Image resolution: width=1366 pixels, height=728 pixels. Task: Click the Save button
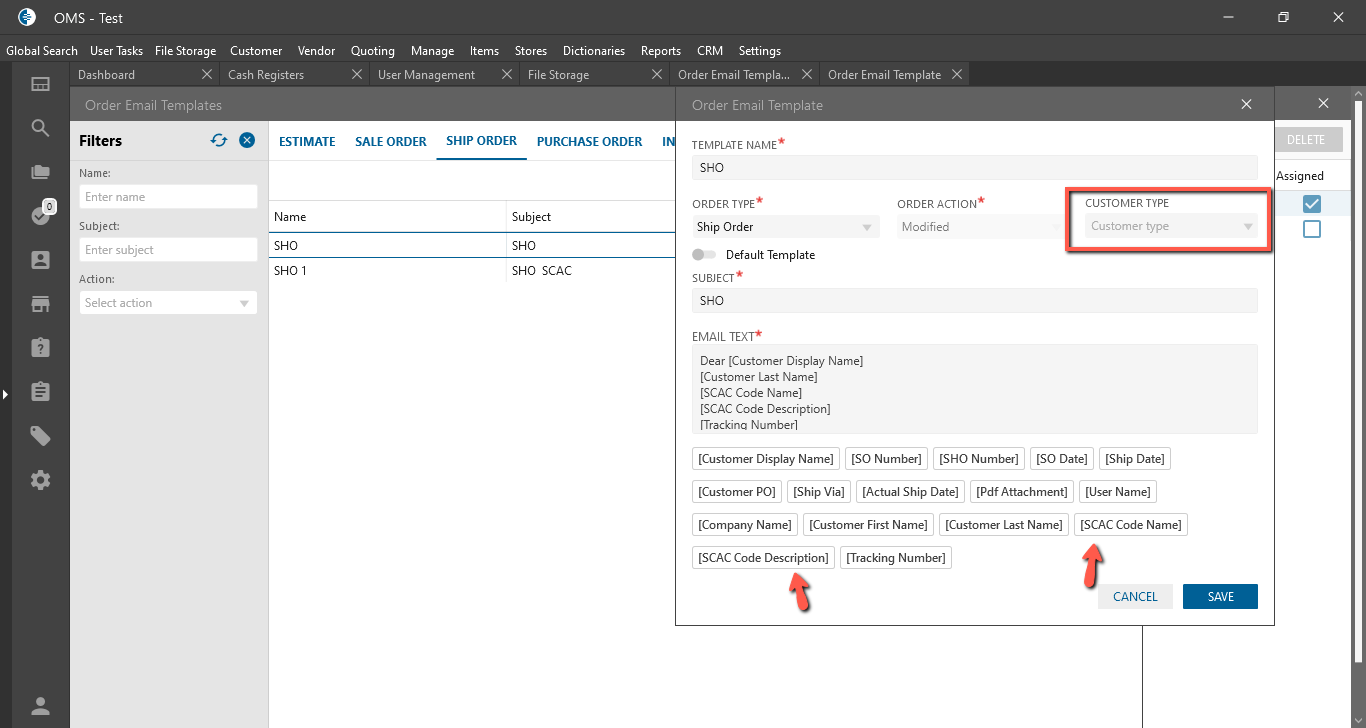pyautogui.click(x=1220, y=596)
